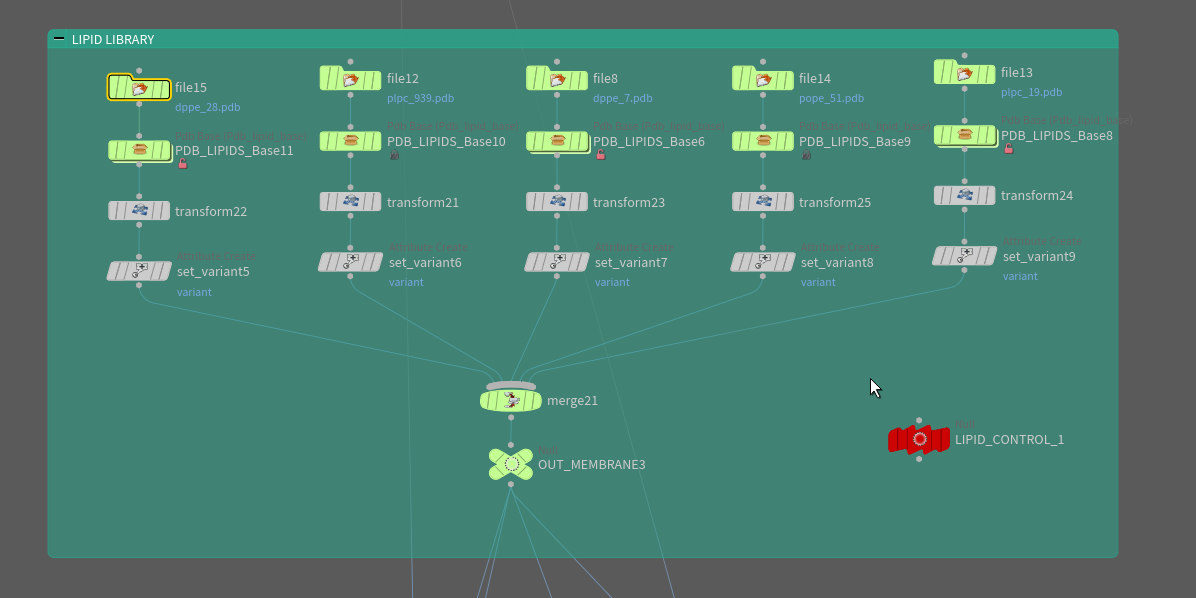Image resolution: width=1196 pixels, height=598 pixels.
Task: Select the transform22 node
Action: click(139, 211)
